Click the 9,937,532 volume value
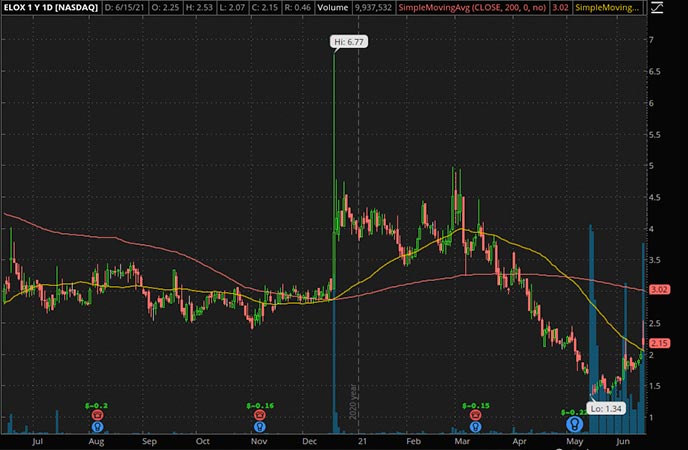 (x=373, y=7)
